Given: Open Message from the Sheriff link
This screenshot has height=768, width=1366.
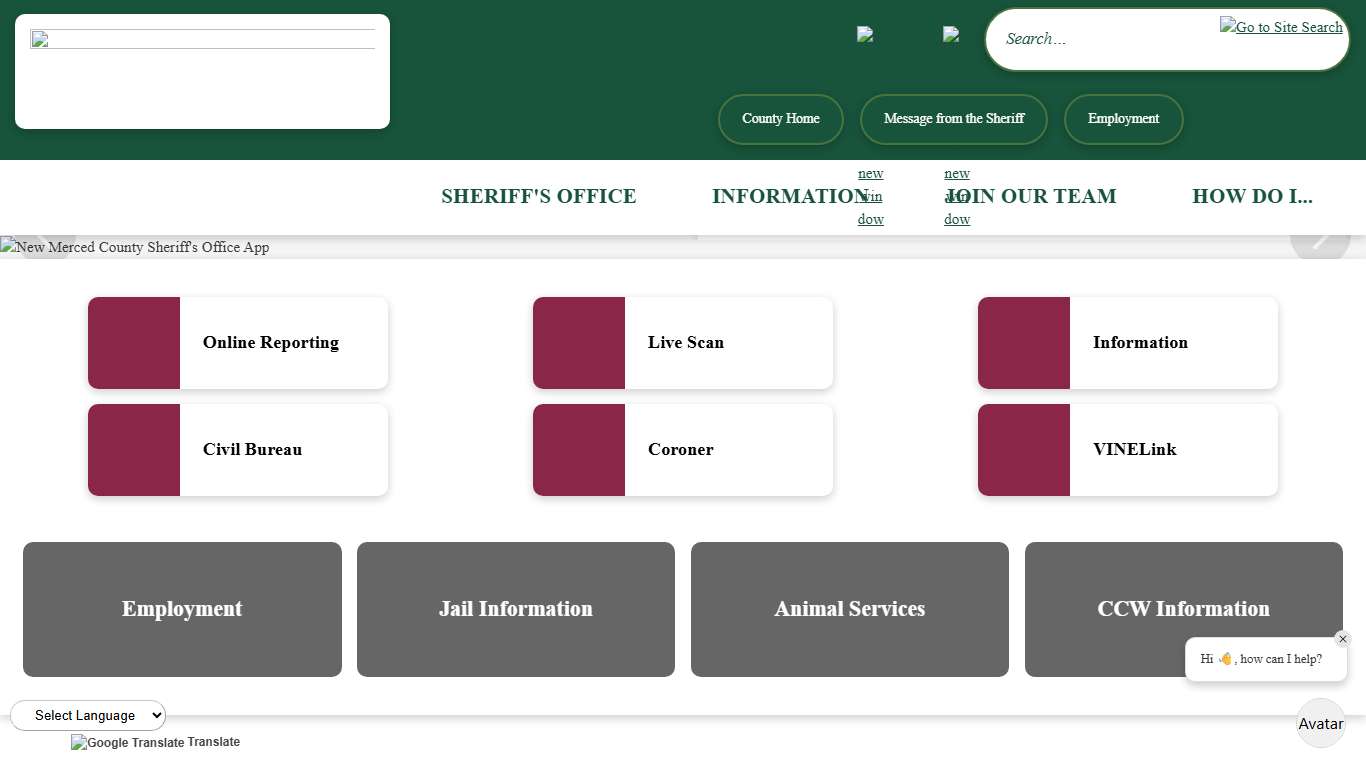Looking at the screenshot, I should point(953,119).
